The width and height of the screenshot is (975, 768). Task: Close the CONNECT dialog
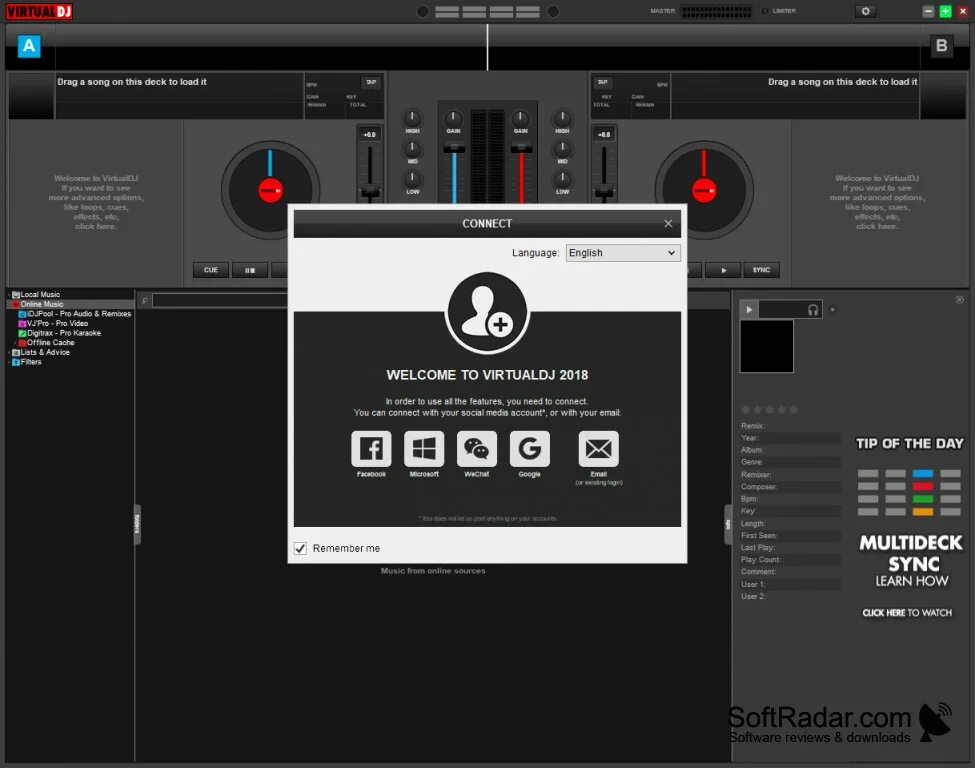pos(668,223)
